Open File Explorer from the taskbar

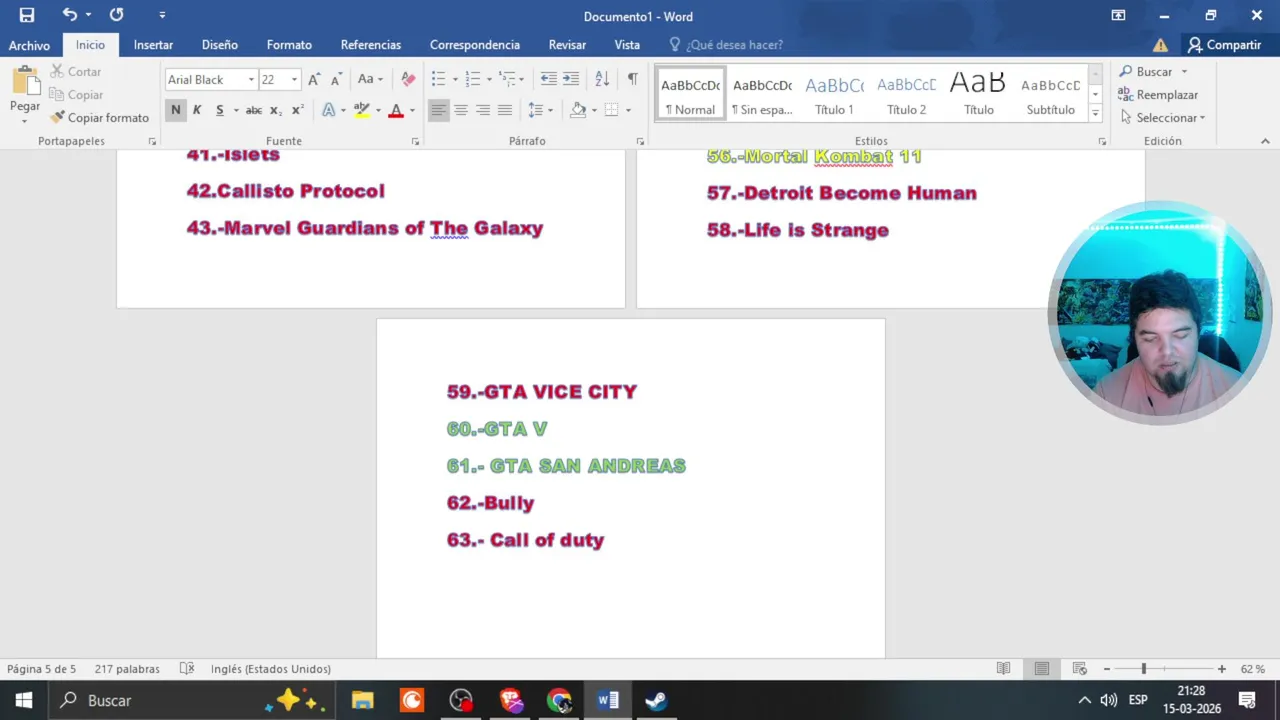point(363,700)
